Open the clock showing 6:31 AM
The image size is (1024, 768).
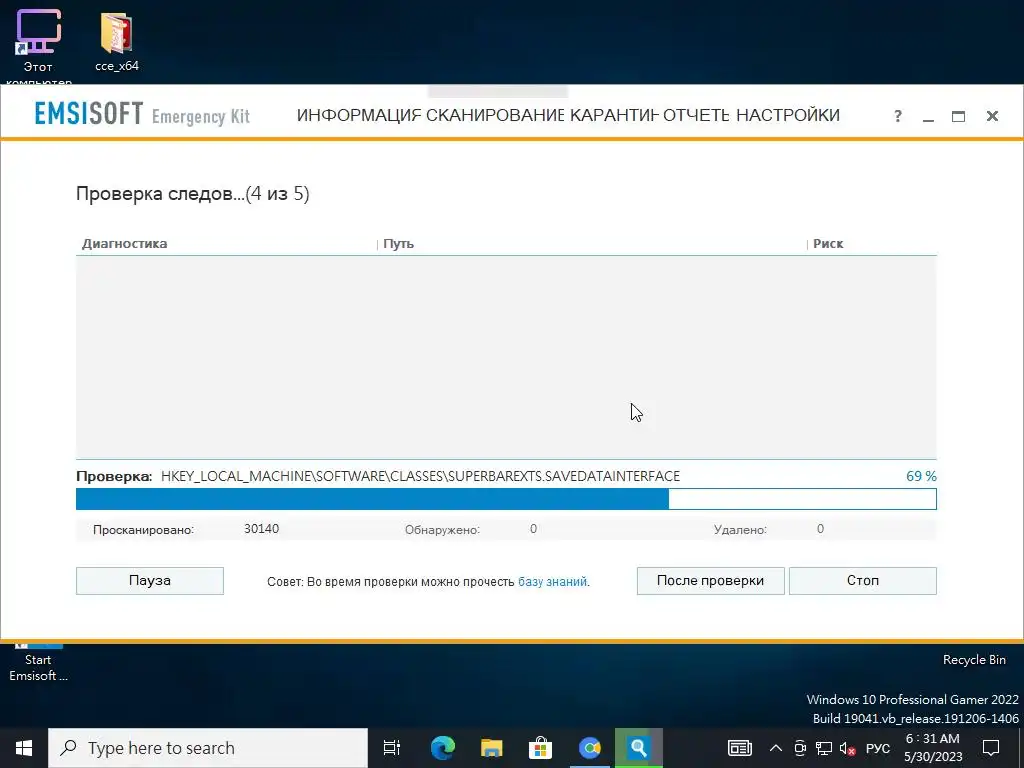[x=933, y=748]
